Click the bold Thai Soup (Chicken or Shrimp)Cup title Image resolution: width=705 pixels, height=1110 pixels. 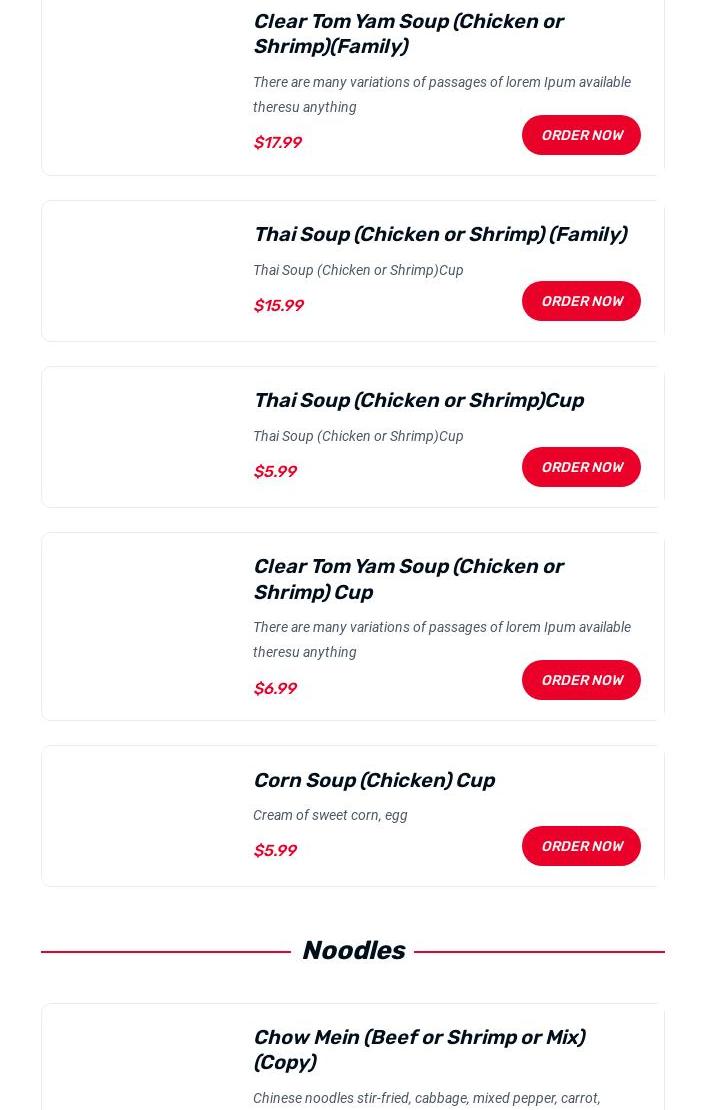point(418,400)
